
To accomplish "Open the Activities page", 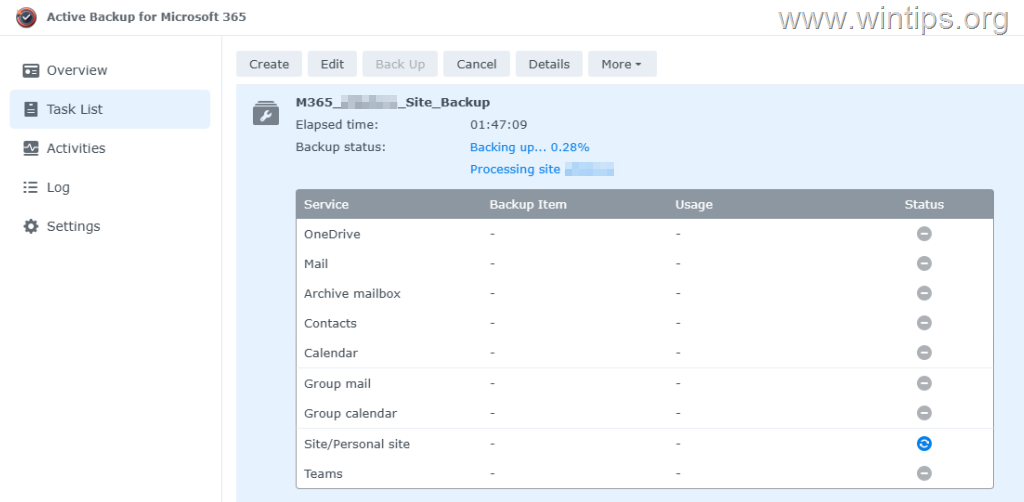I will tap(76, 149).
